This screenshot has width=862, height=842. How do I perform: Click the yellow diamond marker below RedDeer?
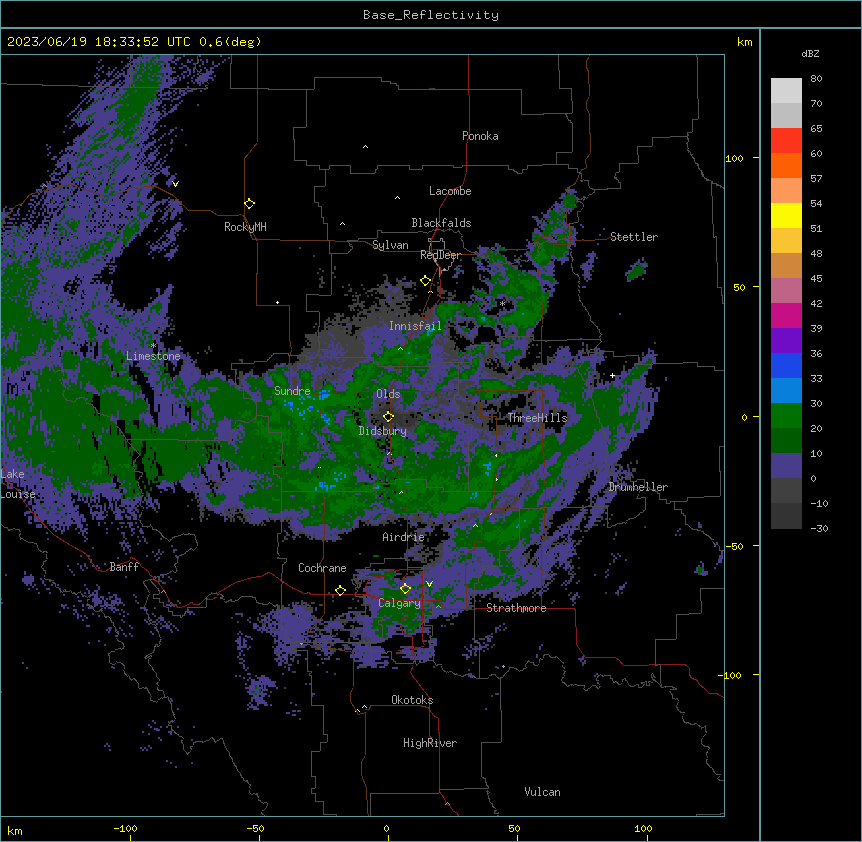[426, 281]
